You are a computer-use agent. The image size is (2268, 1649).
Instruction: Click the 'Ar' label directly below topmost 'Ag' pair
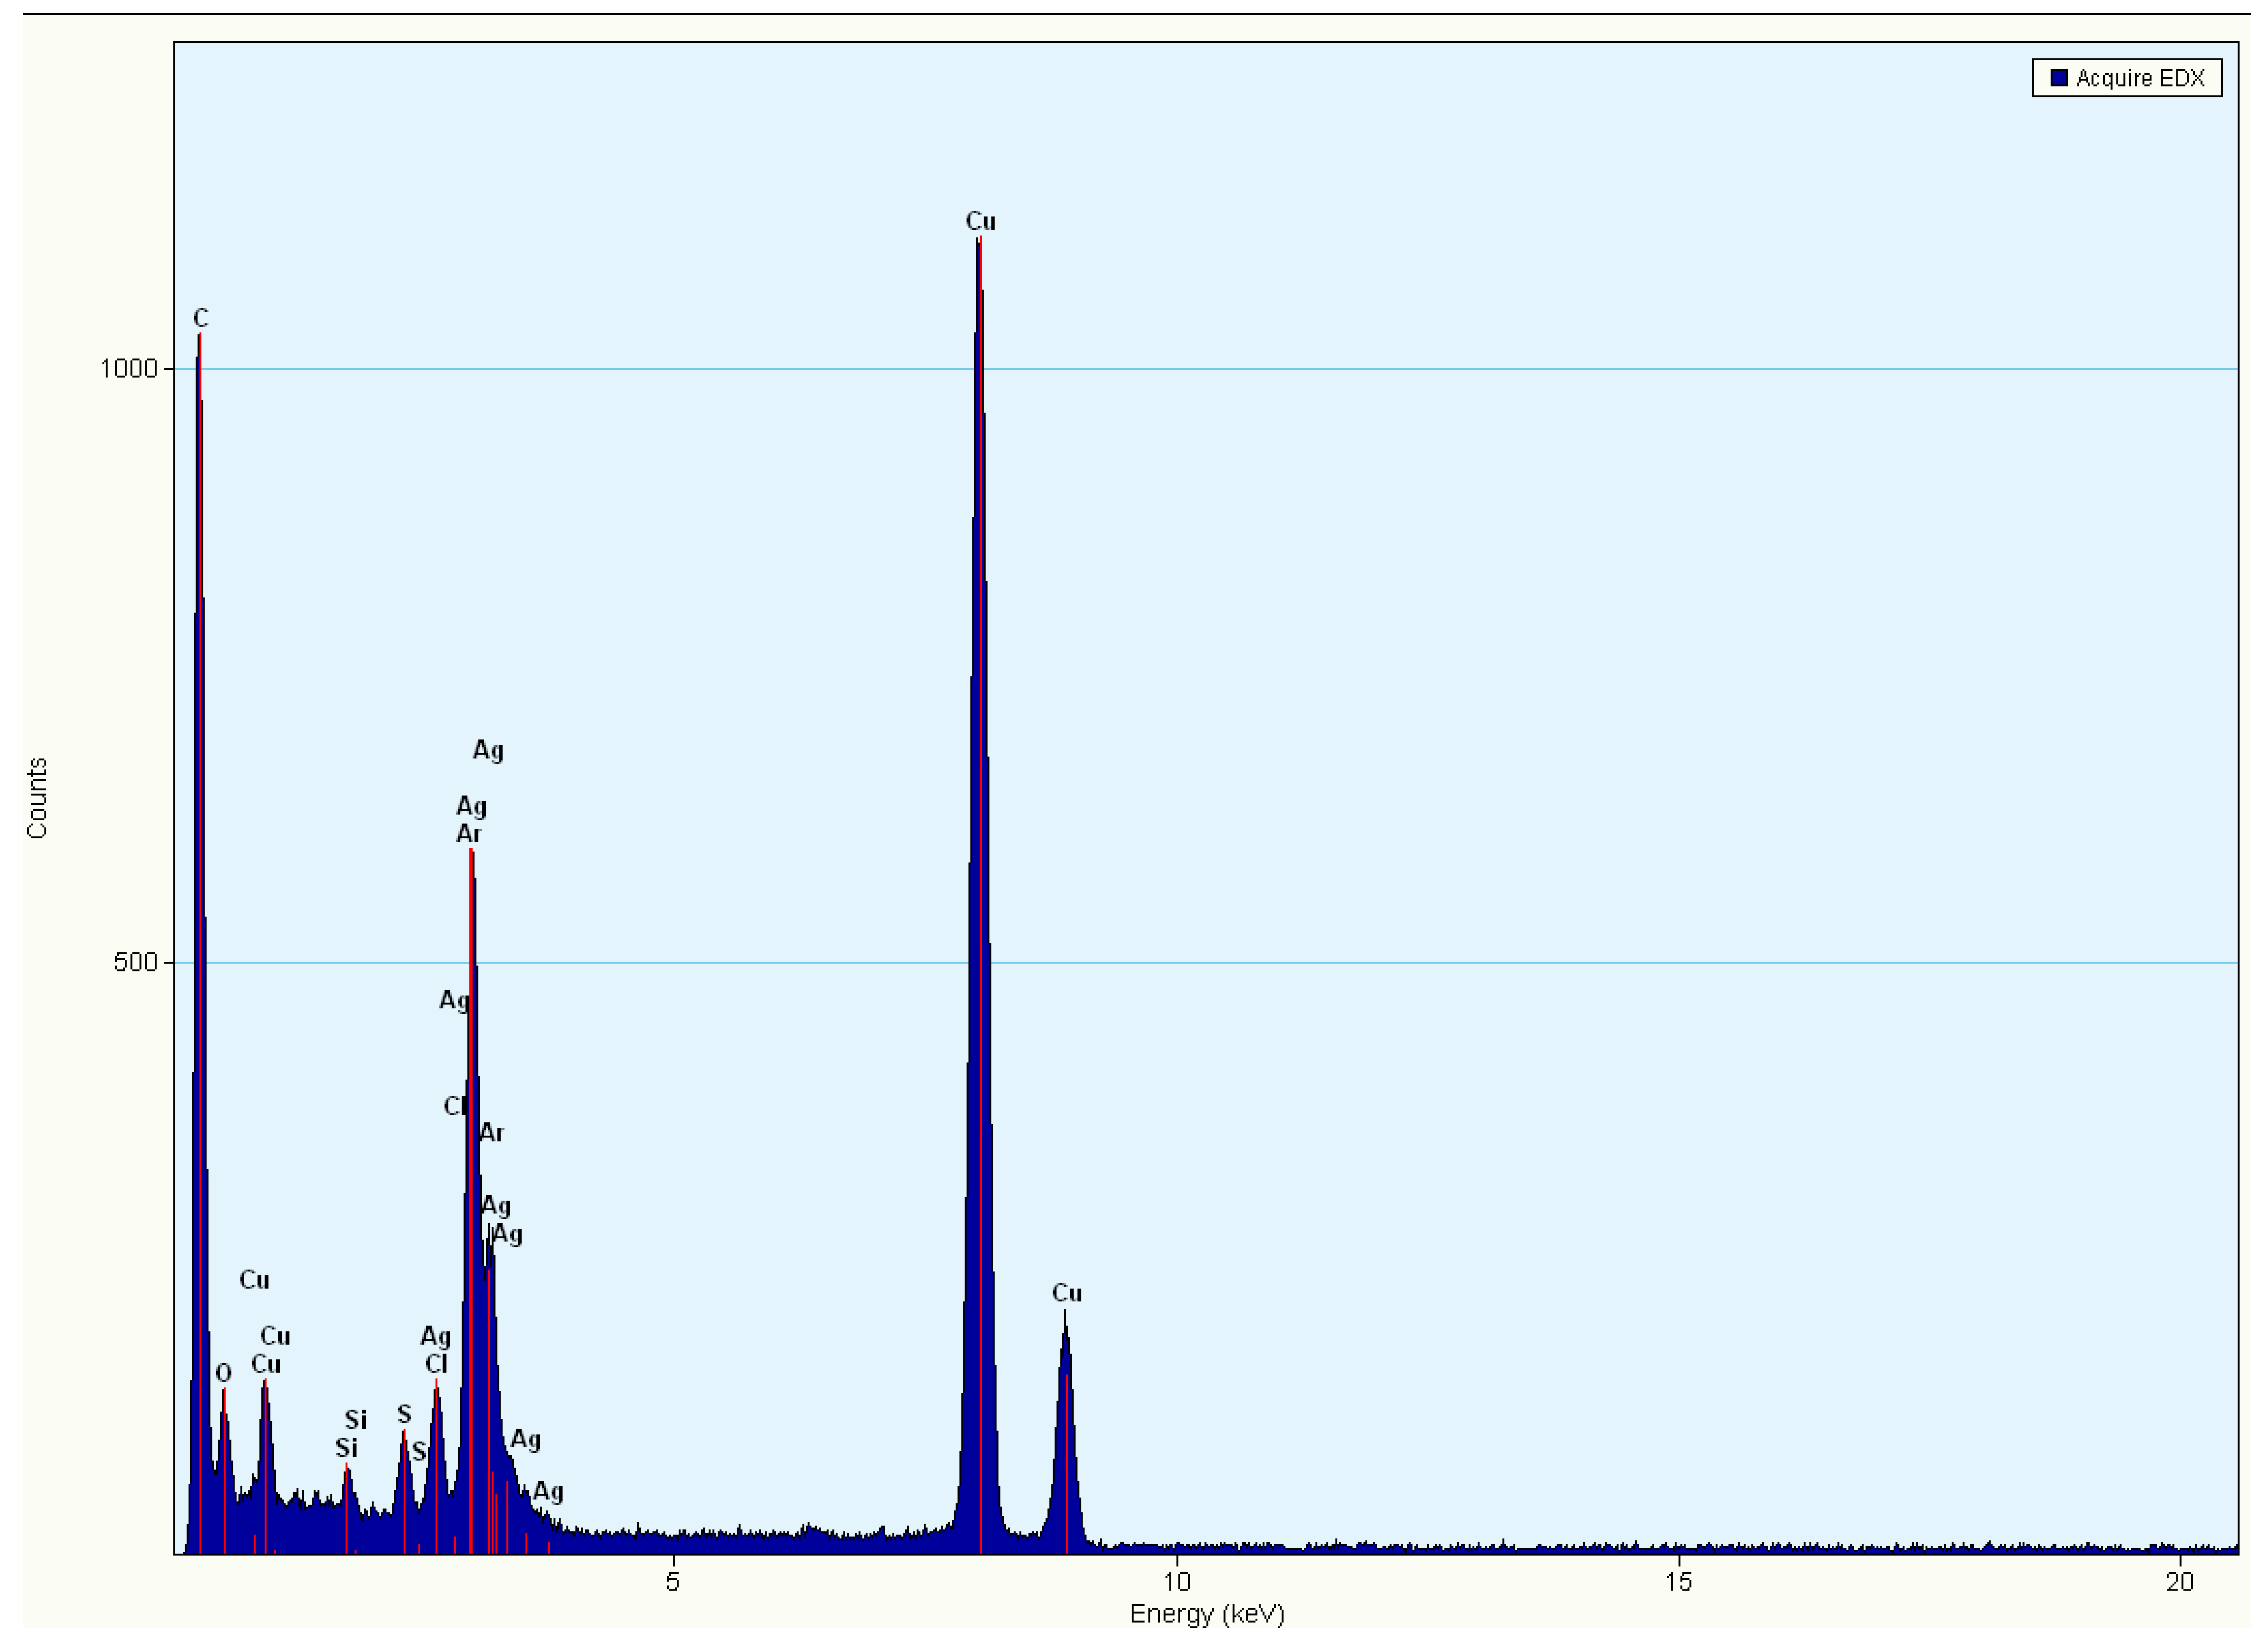468,834
